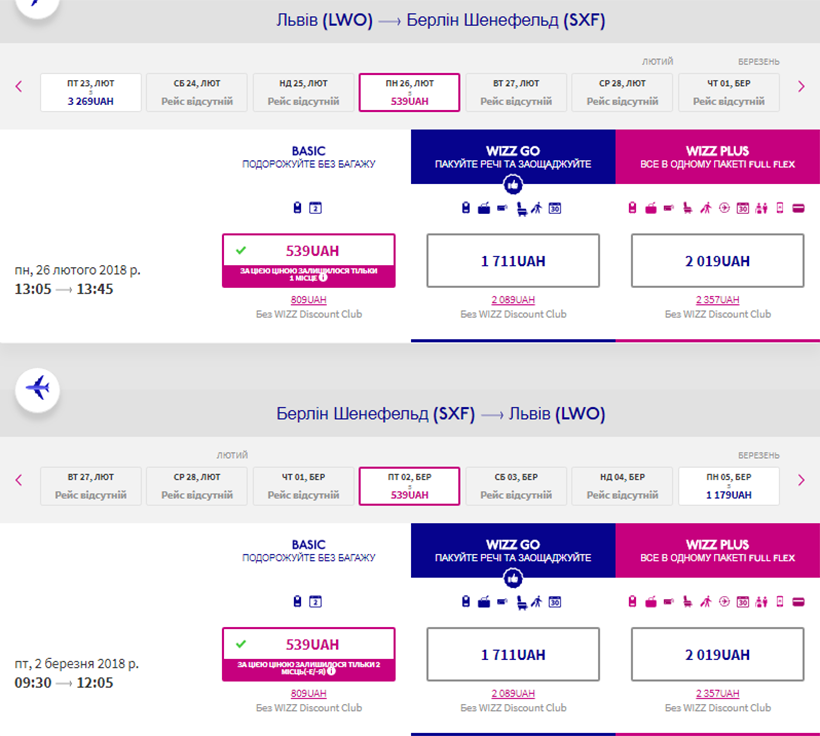Select the 1 711UAH WIZZ GO fare for Lviv–Berlin

pos(513,261)
